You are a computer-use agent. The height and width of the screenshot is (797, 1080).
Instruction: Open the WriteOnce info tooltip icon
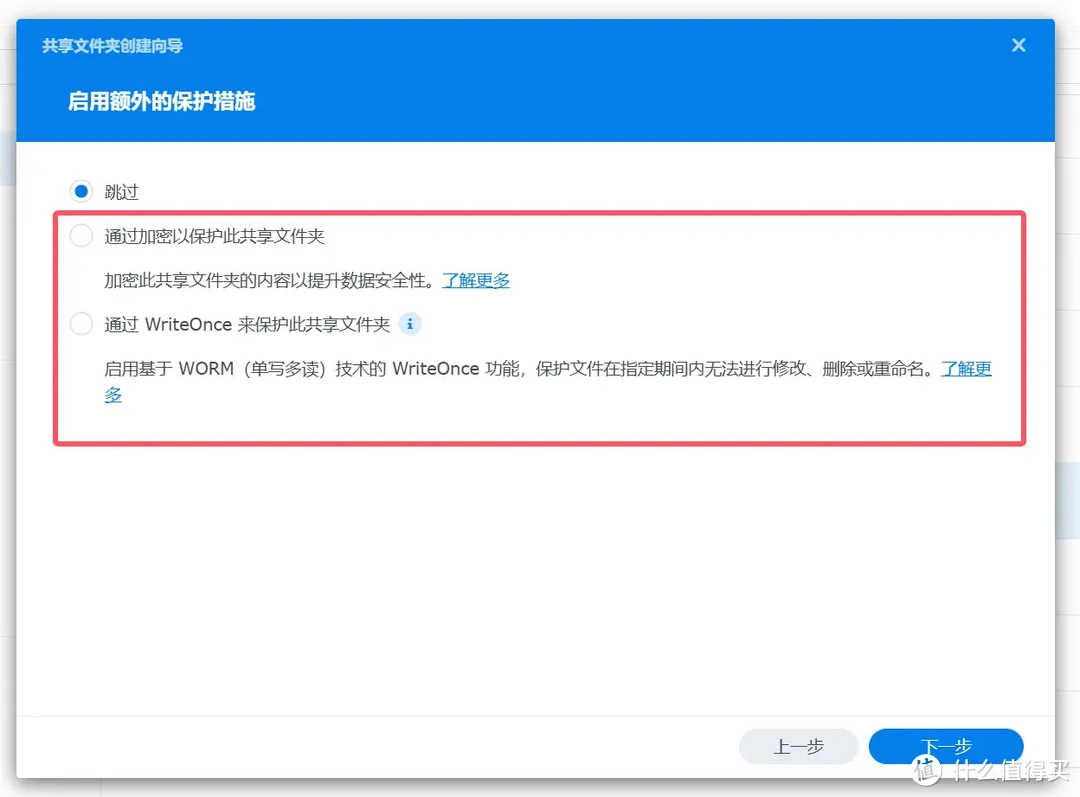click(409, 323)
